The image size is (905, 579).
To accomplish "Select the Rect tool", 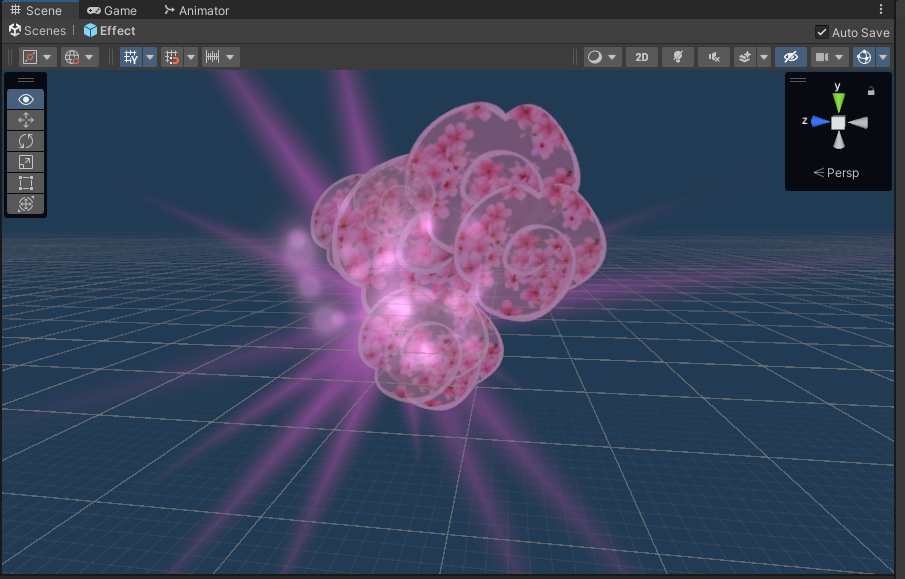I will 25,183.
